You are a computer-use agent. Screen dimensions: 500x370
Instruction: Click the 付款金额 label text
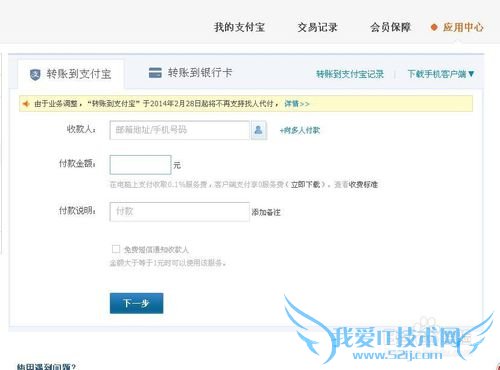tap(77, 163)
